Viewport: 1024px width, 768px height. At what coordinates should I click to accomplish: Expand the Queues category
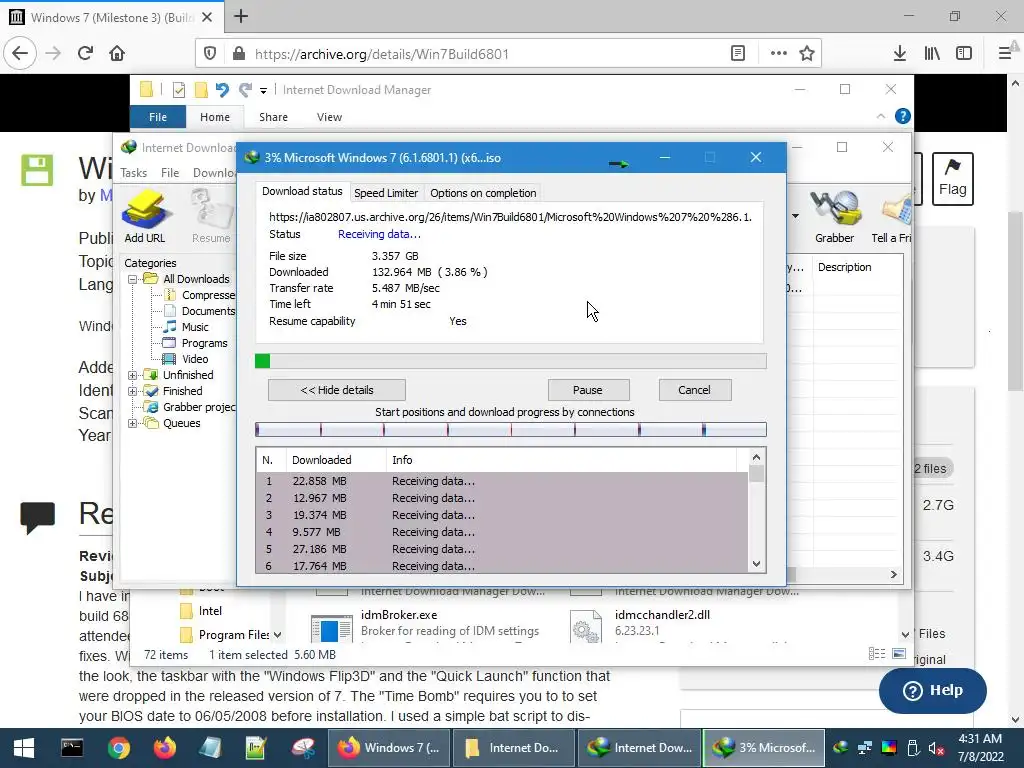pos(133,423)
